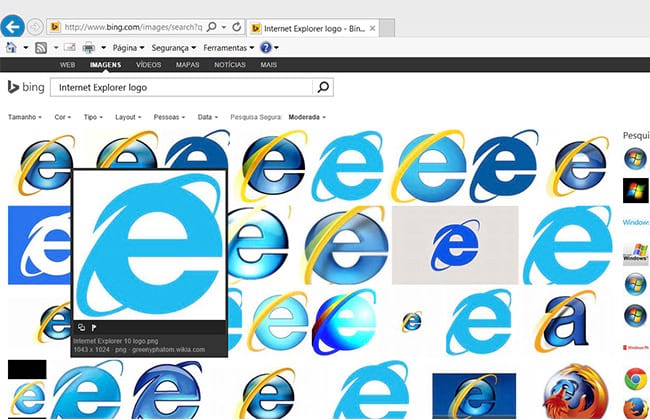Open the tiny IE logo thumbnail

[x=412, y=321]
